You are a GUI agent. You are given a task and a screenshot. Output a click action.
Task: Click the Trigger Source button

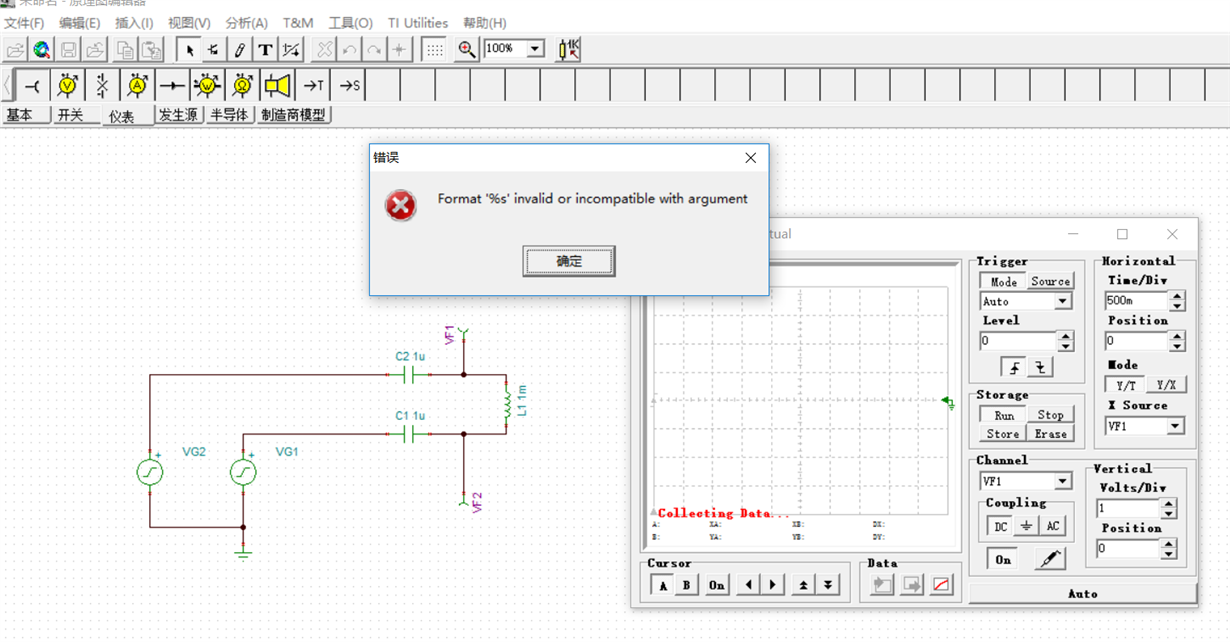[x=1050, y=282]
